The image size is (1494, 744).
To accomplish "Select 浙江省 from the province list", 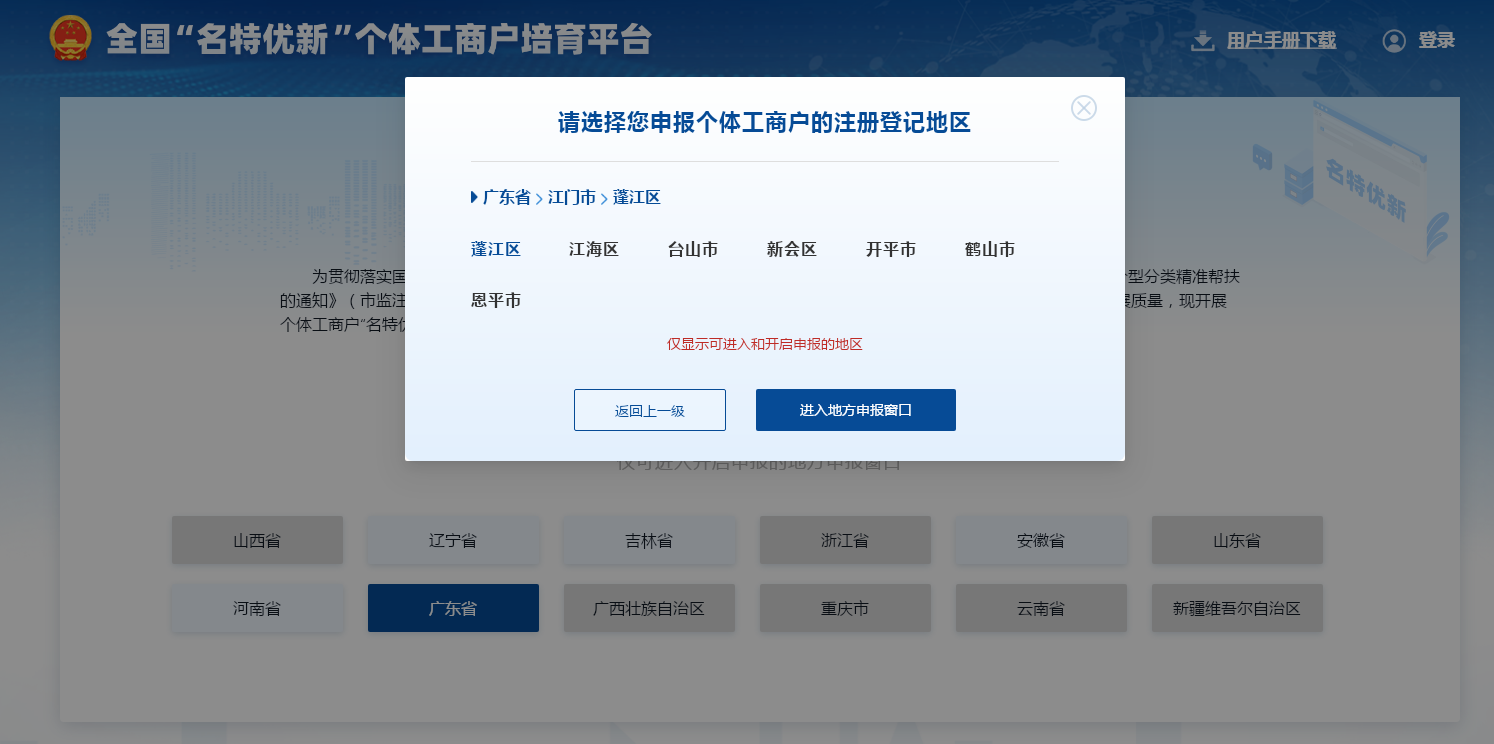I will (845, 539).
